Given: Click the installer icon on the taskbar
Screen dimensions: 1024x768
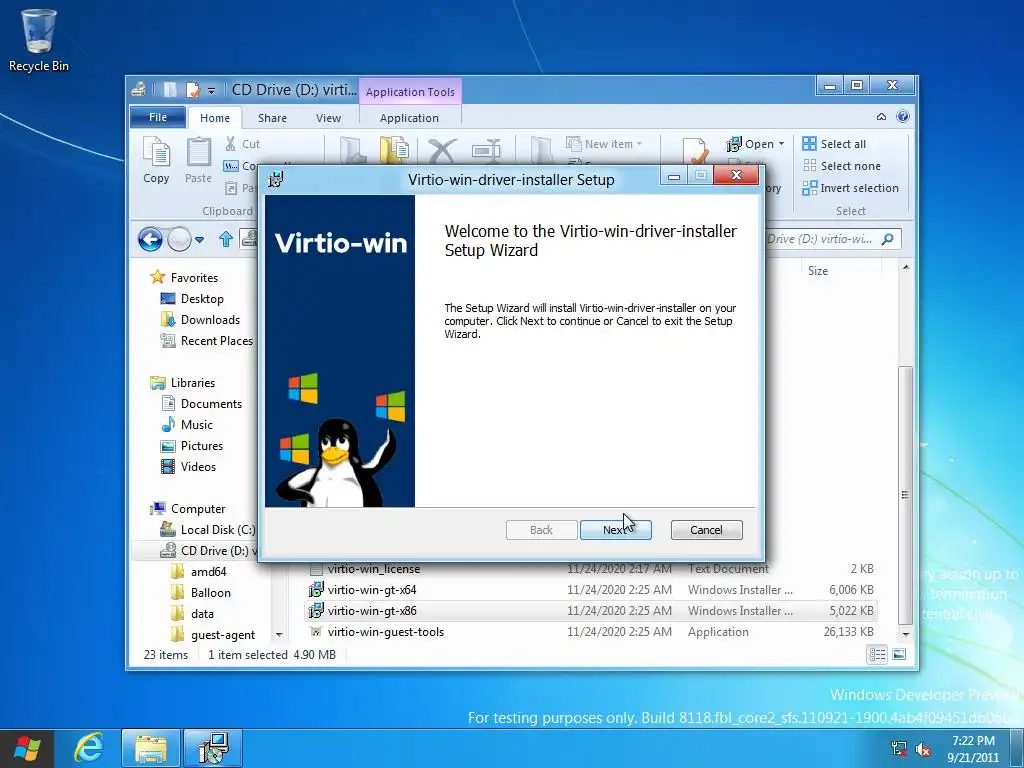Looking at the screenshot, I should point(213,748).
